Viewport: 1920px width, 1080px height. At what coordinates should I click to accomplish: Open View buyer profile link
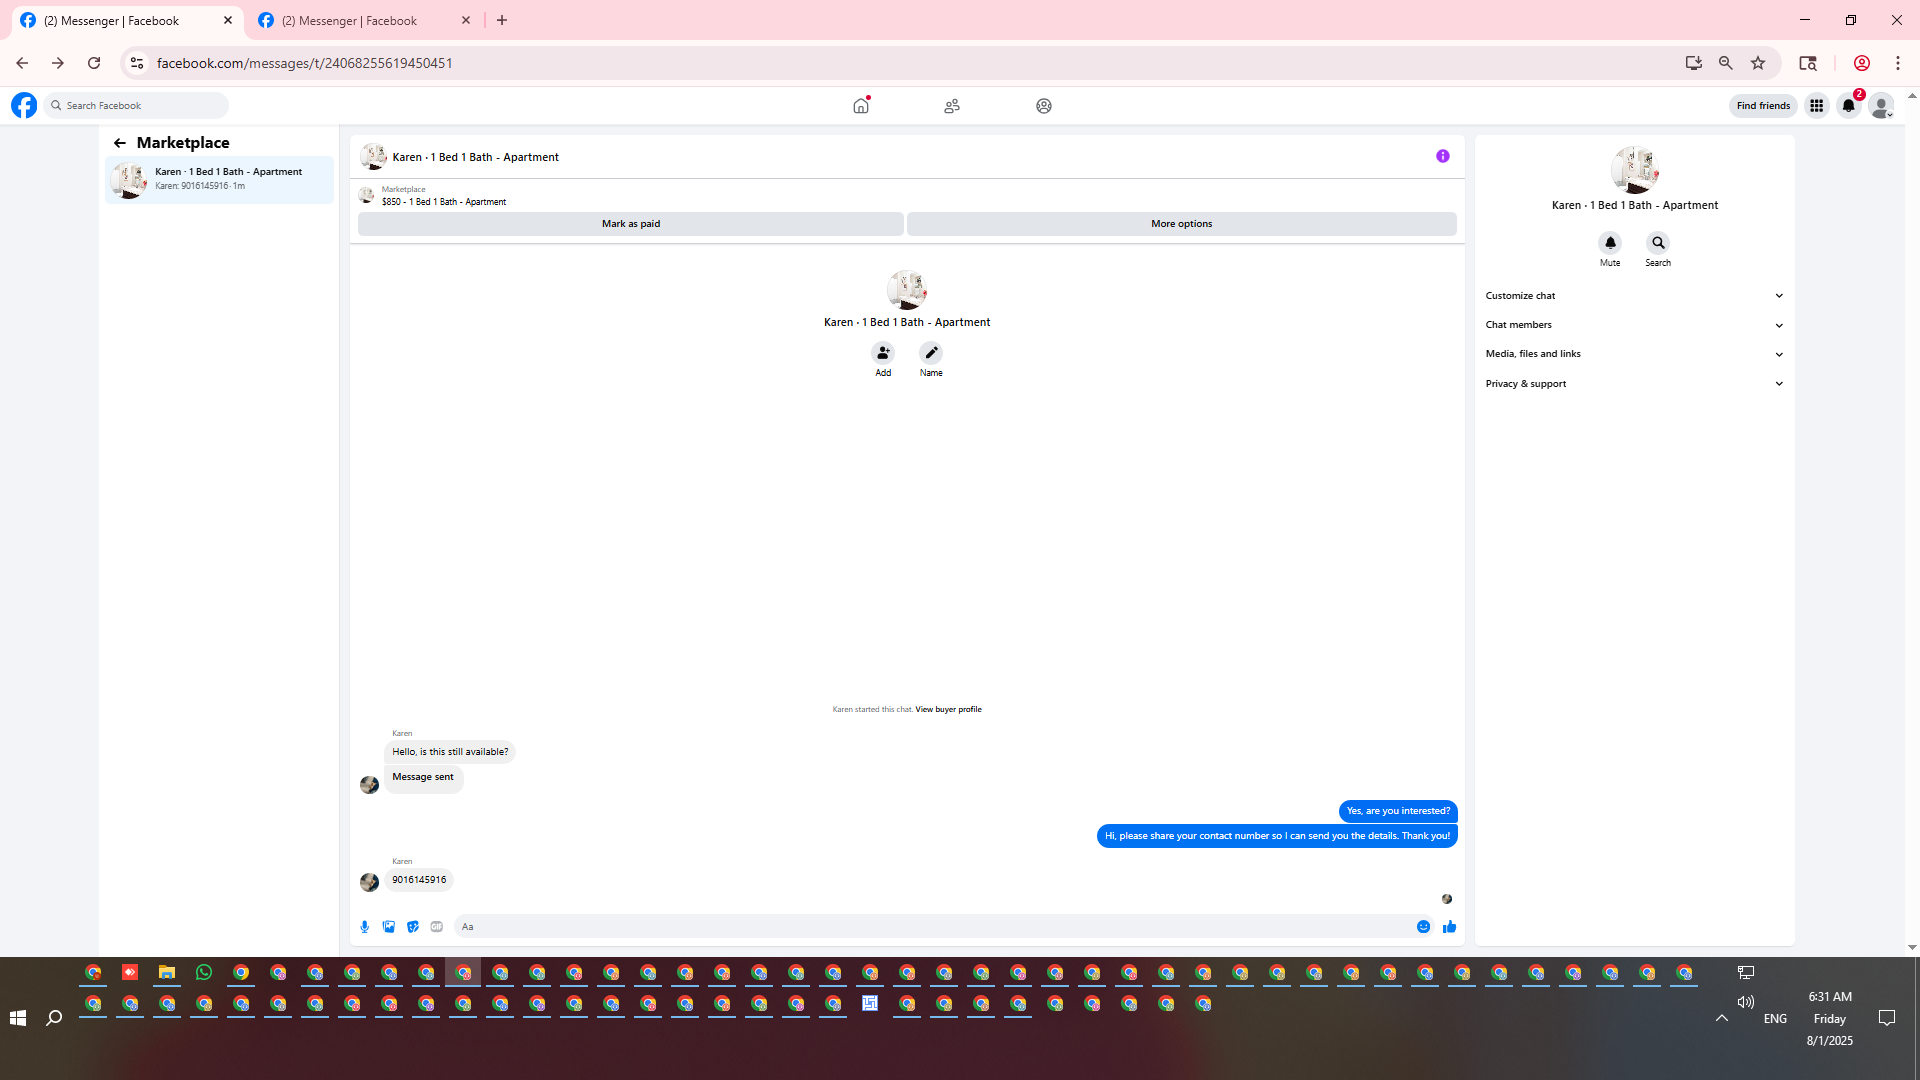(x=948, y=709)
